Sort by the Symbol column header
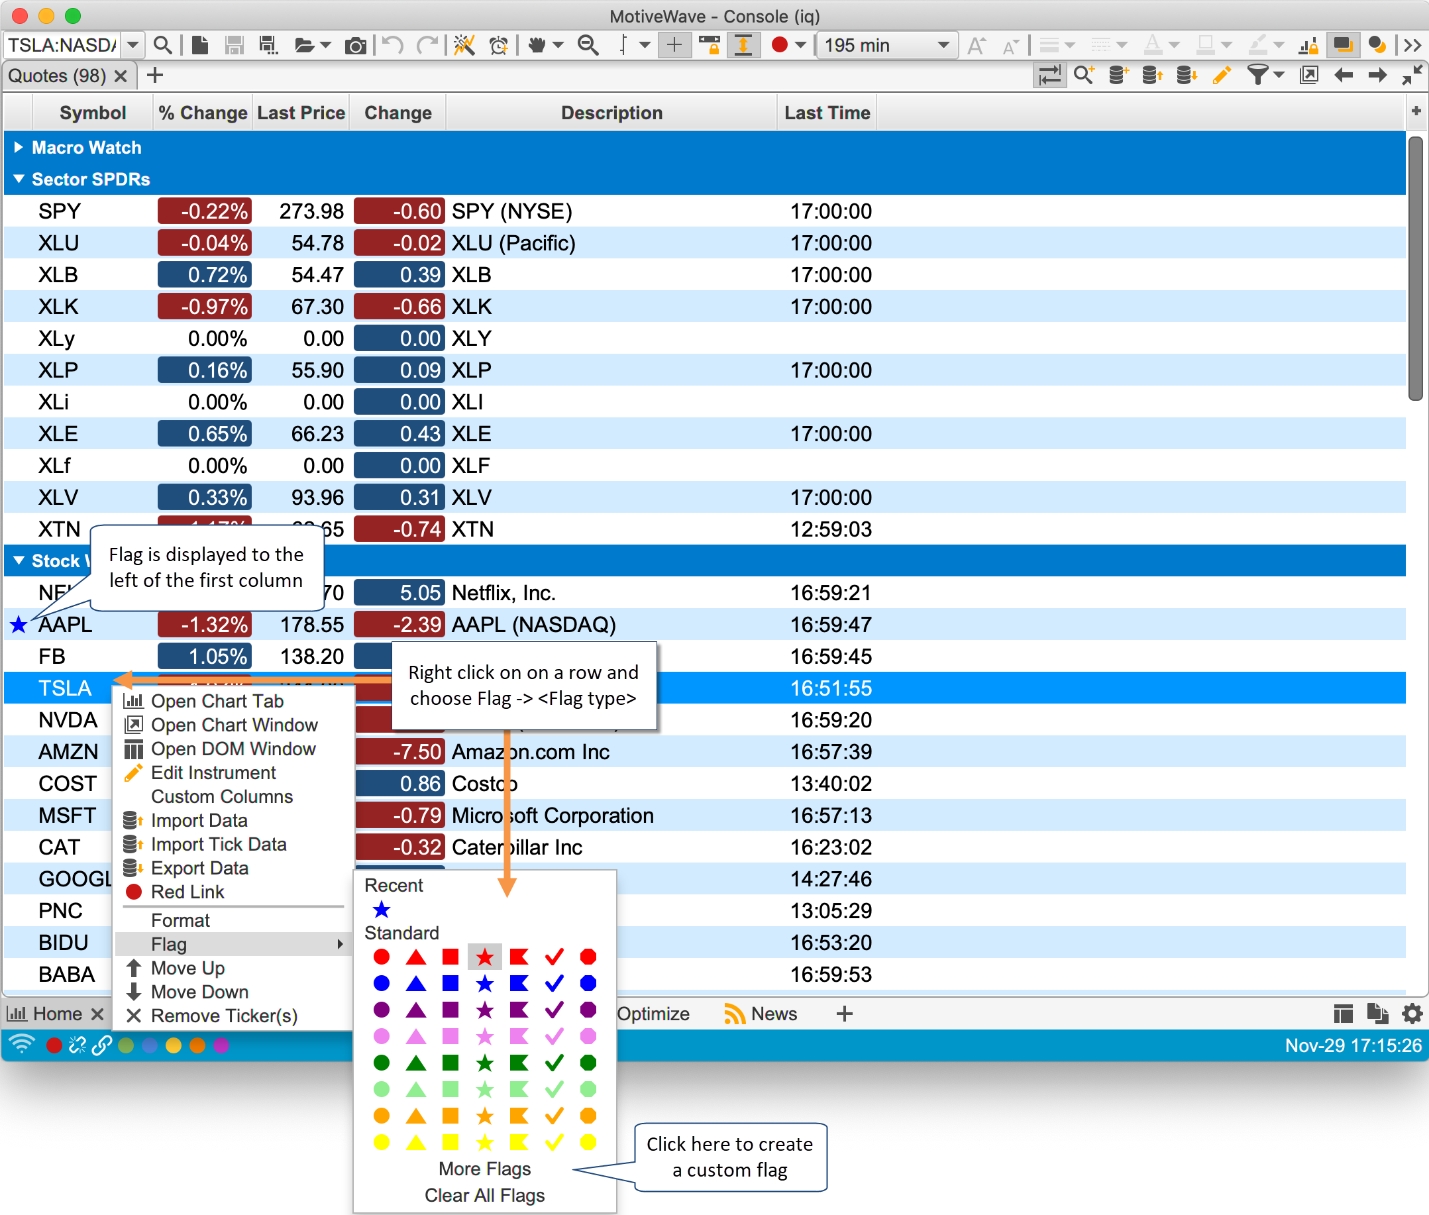The image size is (1429, 1215). coord(93,113)
